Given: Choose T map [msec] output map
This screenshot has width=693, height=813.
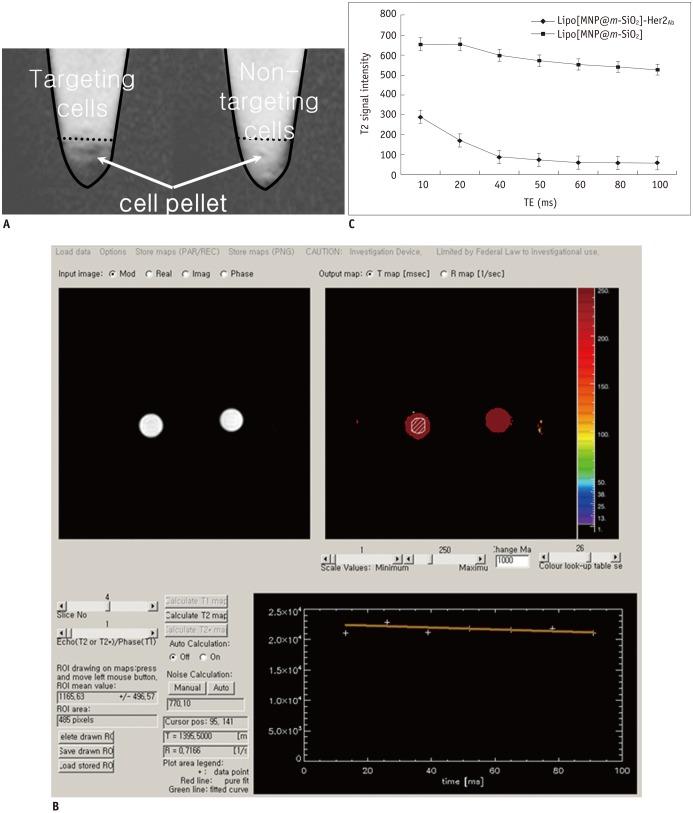Looking at the screenshot, I should coord(370,274).
